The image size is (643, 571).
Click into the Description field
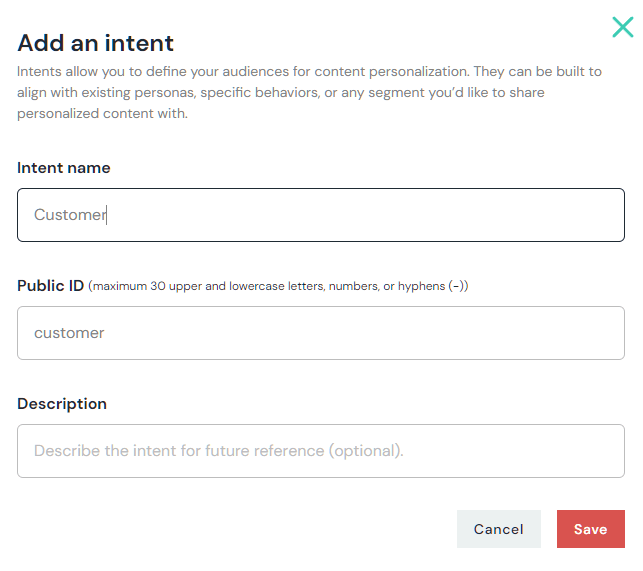(320, 451)
